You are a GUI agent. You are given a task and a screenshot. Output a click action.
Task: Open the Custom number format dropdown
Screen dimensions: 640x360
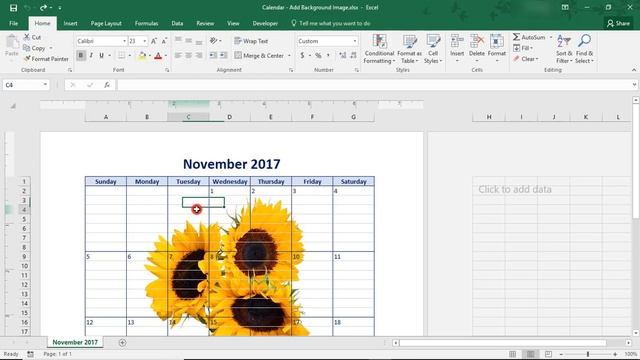(355, 41)
